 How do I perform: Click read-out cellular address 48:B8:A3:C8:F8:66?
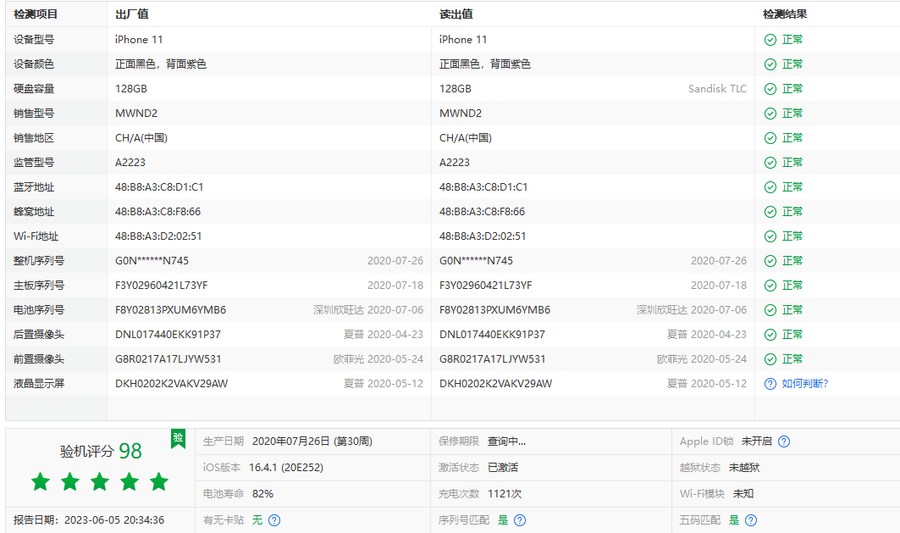tap(482, 212)
